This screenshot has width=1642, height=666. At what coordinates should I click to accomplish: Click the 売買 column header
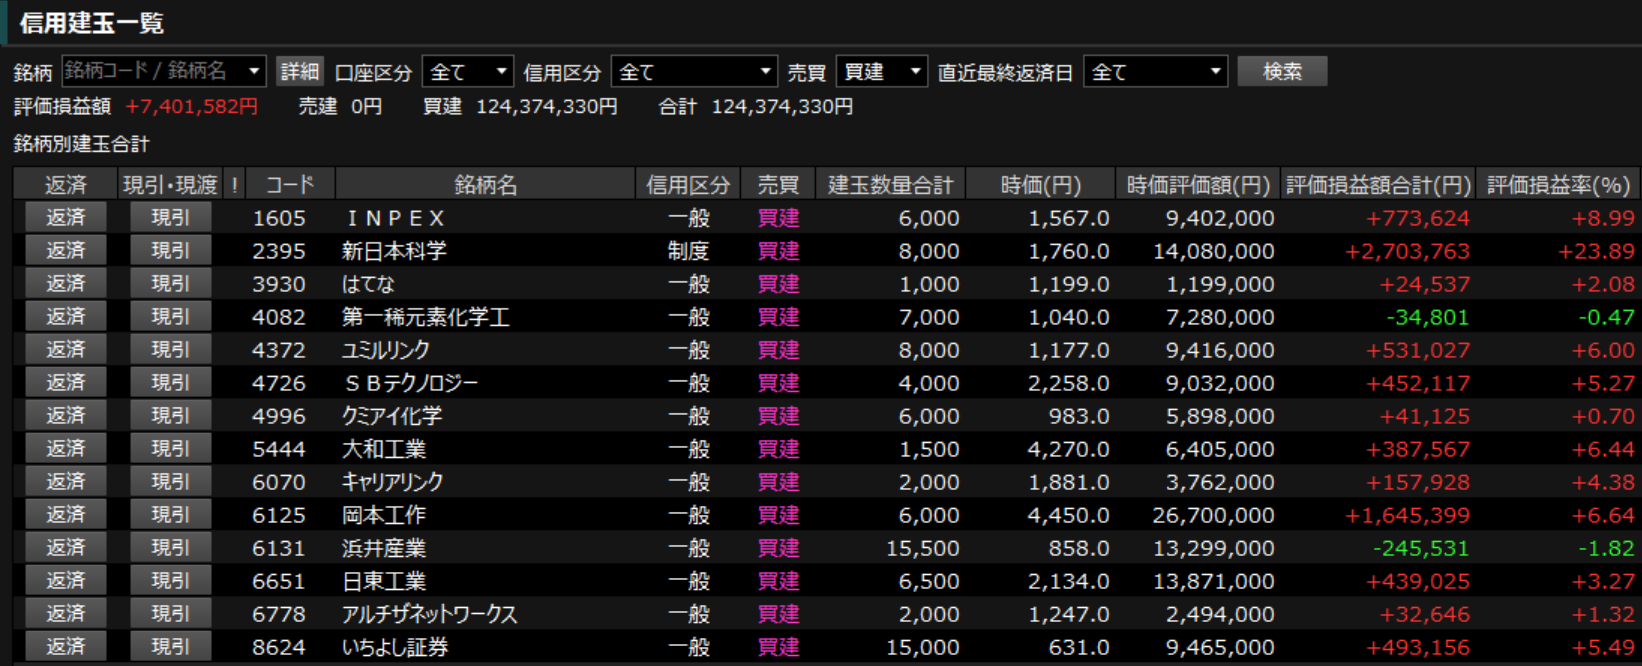778,185
